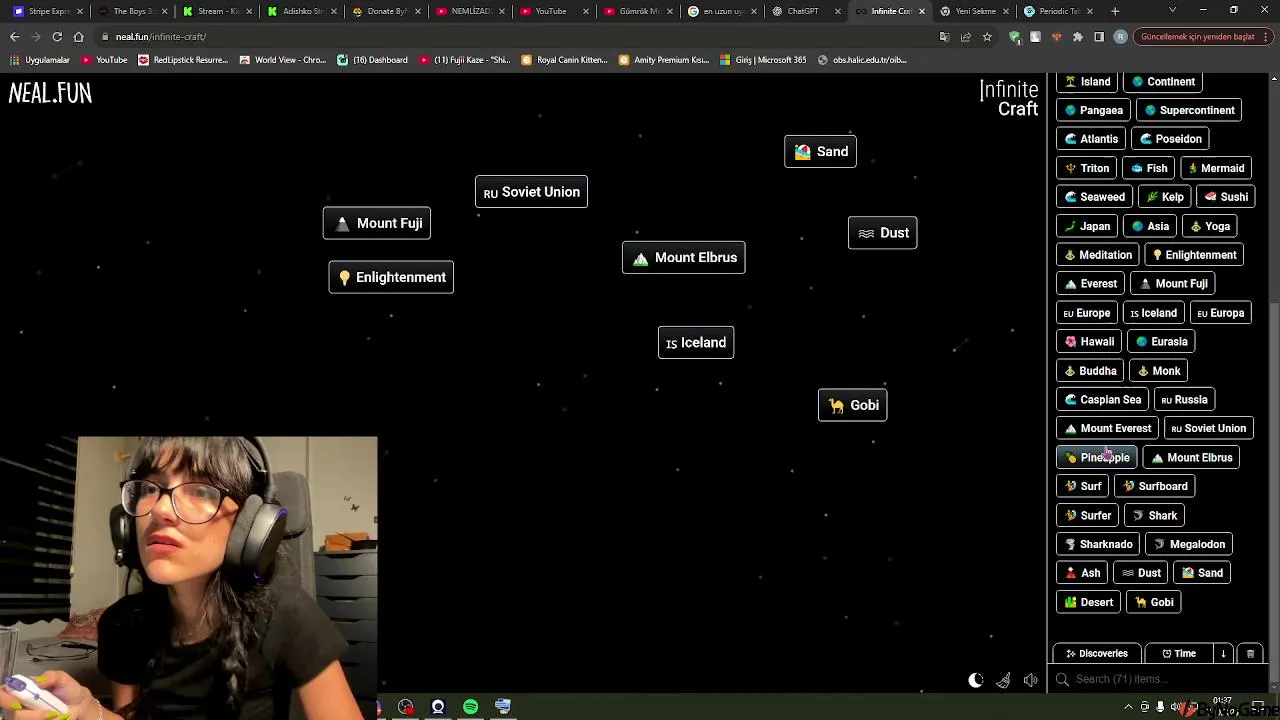
Task: Choose Everest in the sidebar
Action: point(1091,284)
